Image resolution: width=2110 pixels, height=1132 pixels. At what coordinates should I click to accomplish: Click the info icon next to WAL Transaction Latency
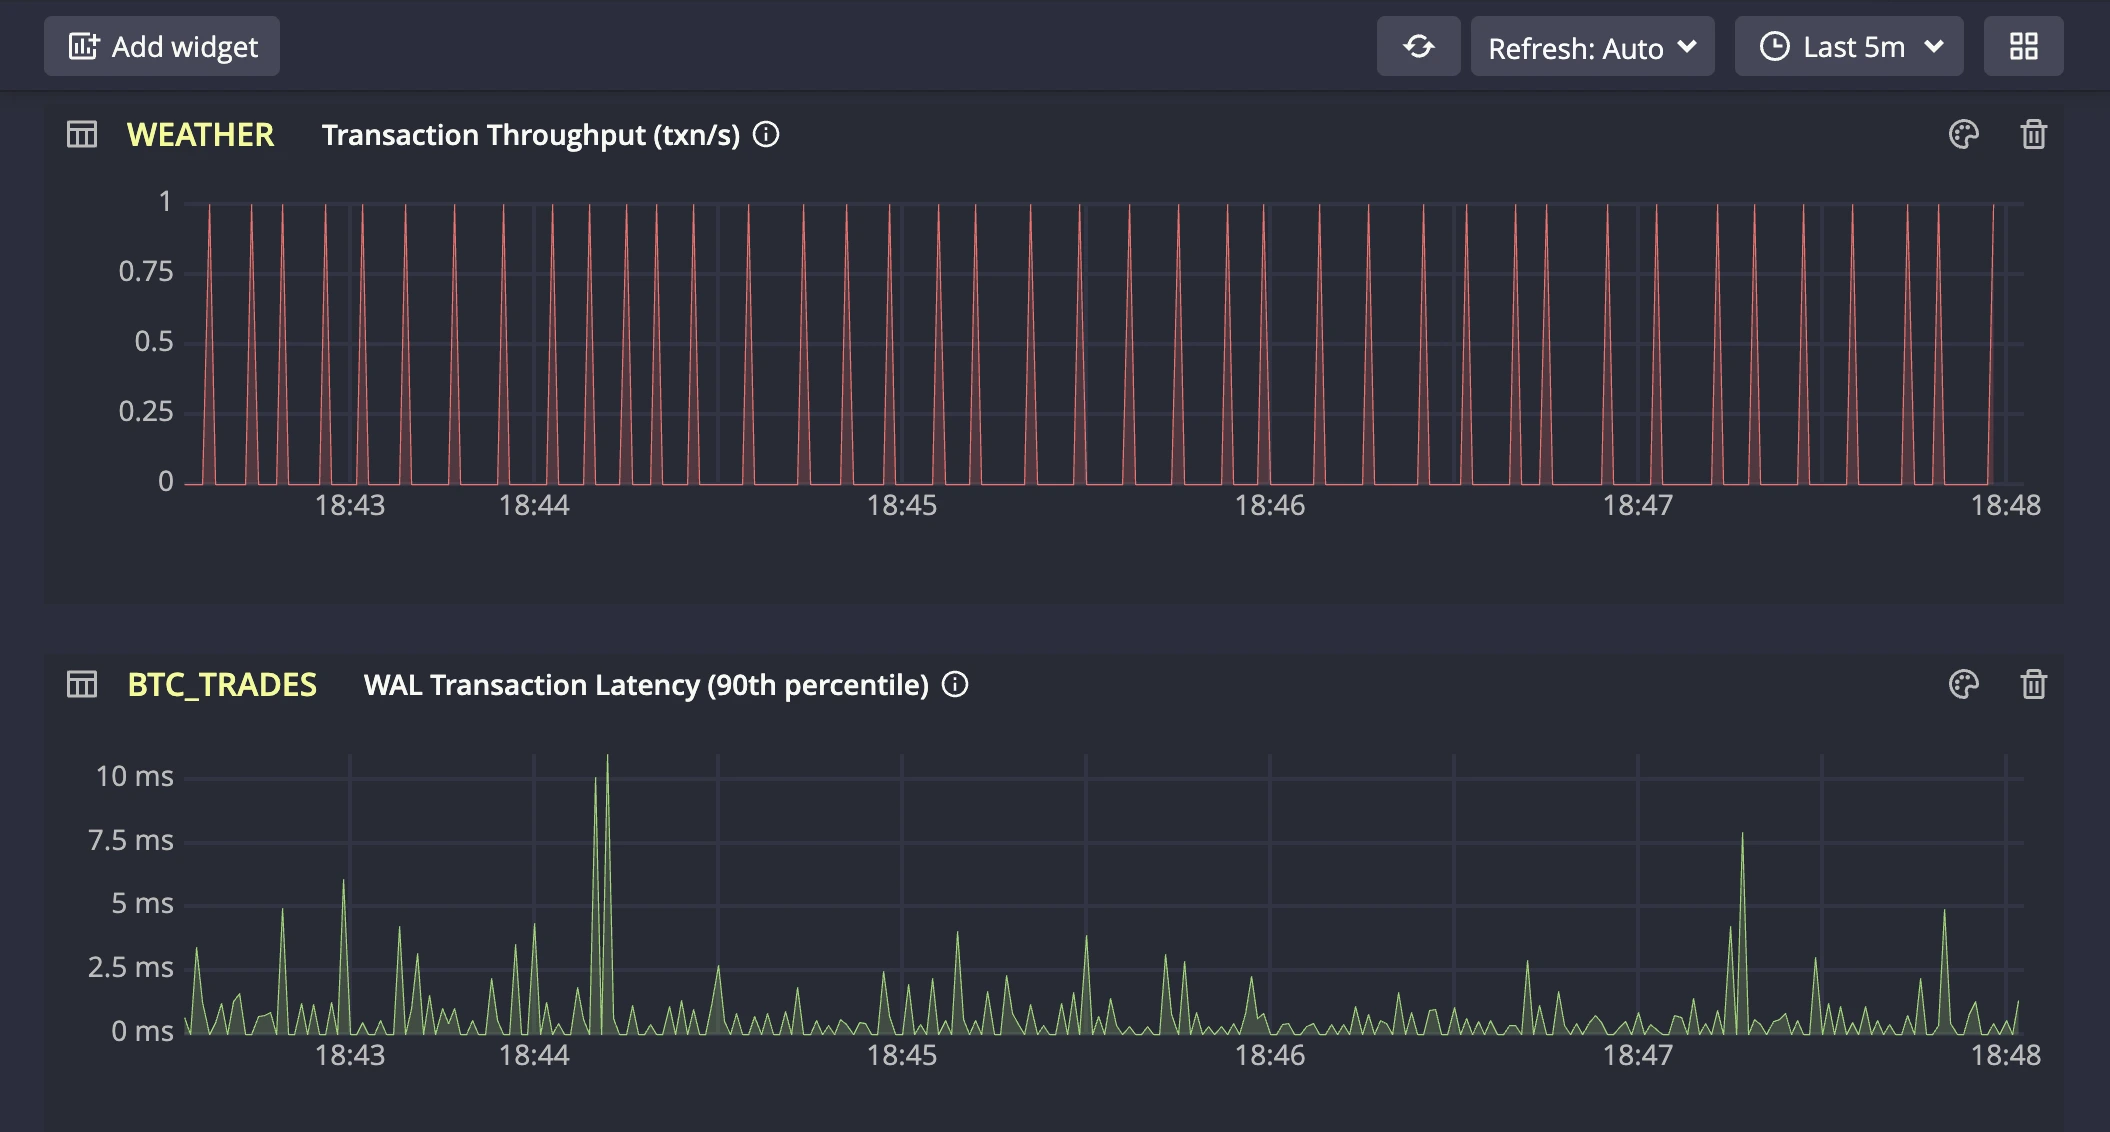(956, 686)
